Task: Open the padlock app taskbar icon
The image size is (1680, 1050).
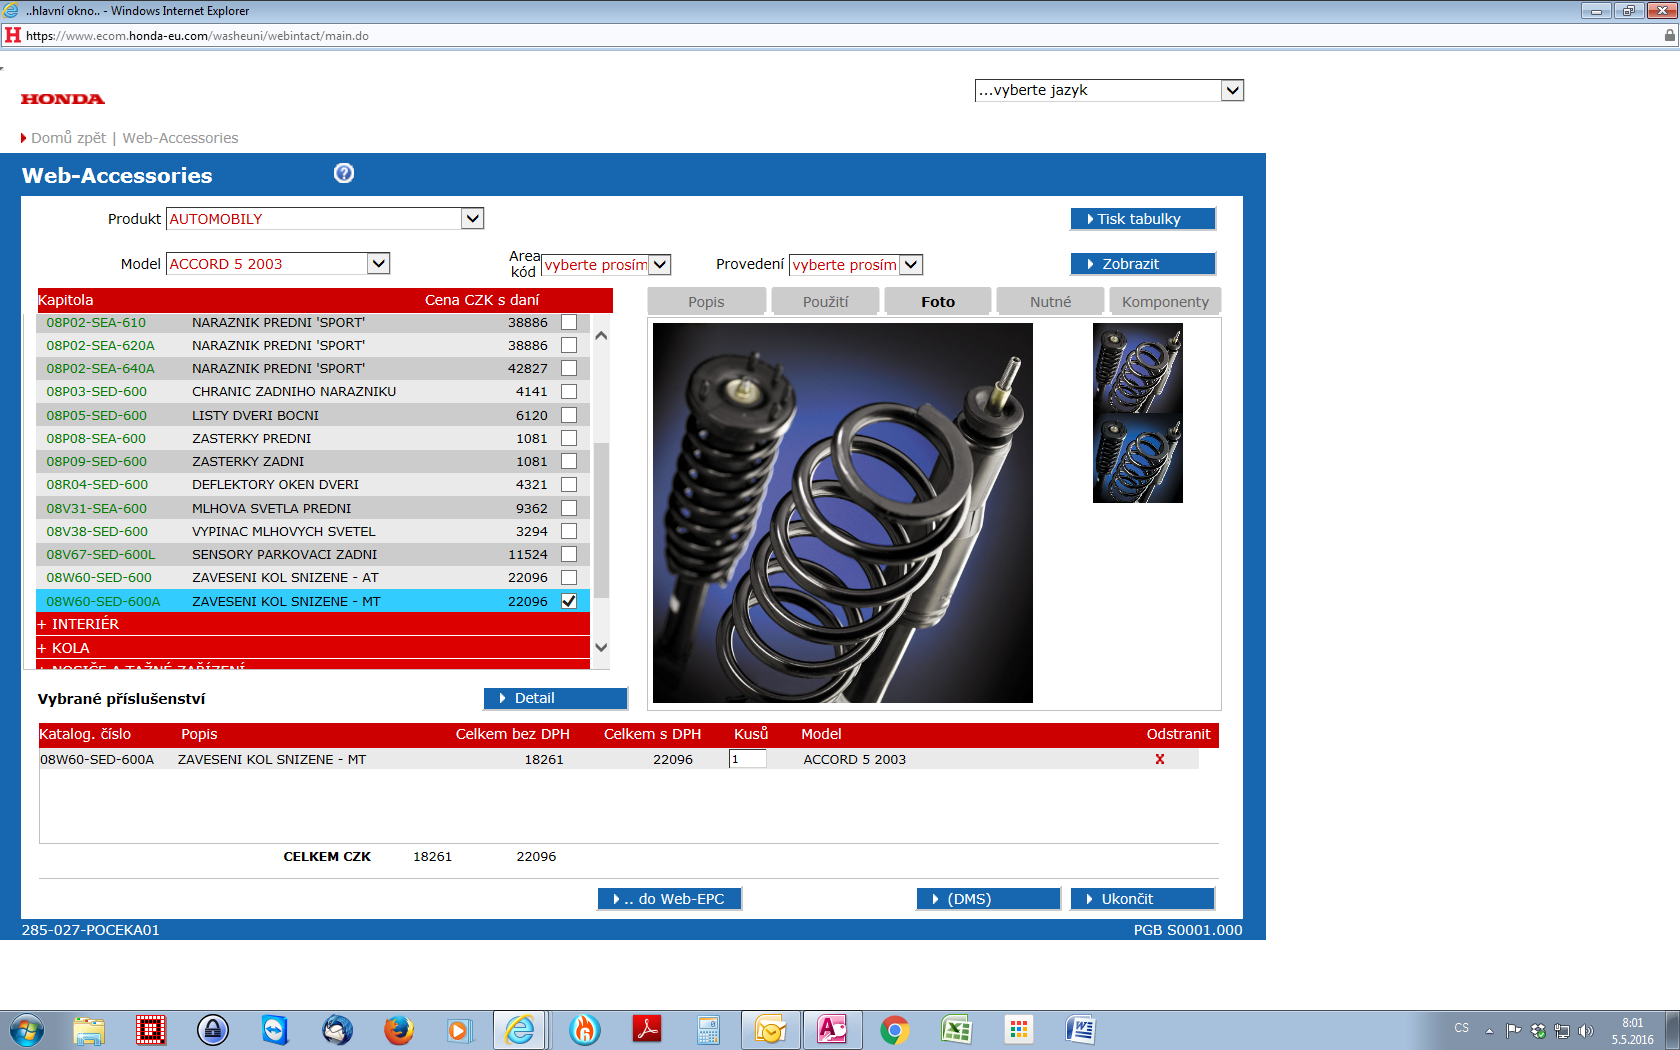Action: [213, 1030]
